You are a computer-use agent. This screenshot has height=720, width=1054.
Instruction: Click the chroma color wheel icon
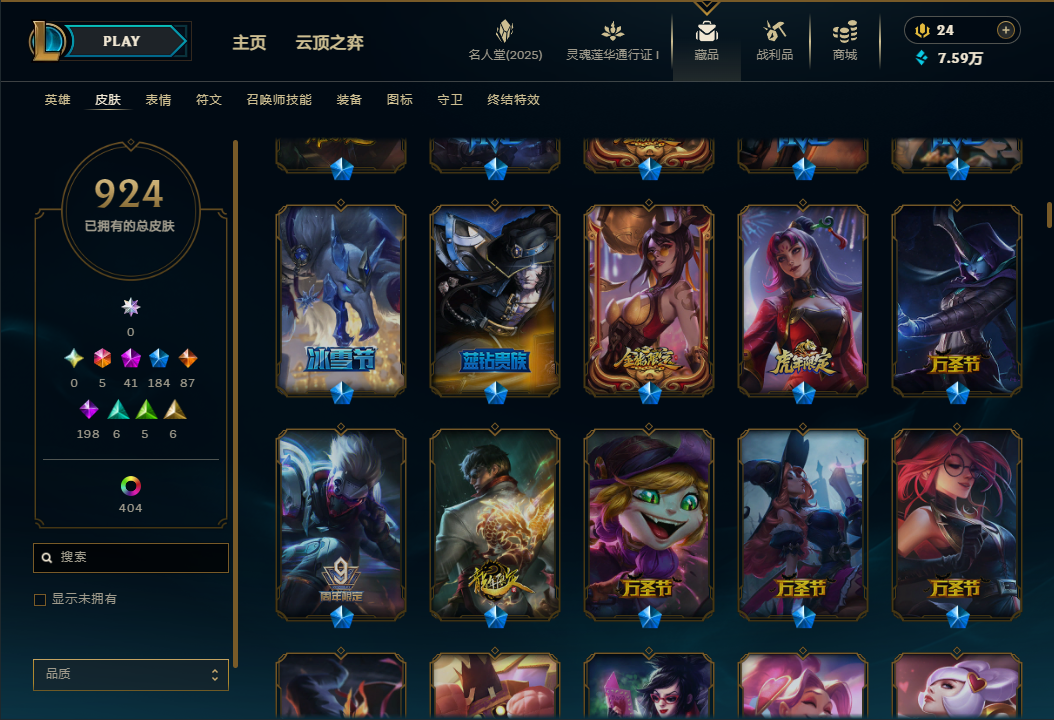click(130, 485)
